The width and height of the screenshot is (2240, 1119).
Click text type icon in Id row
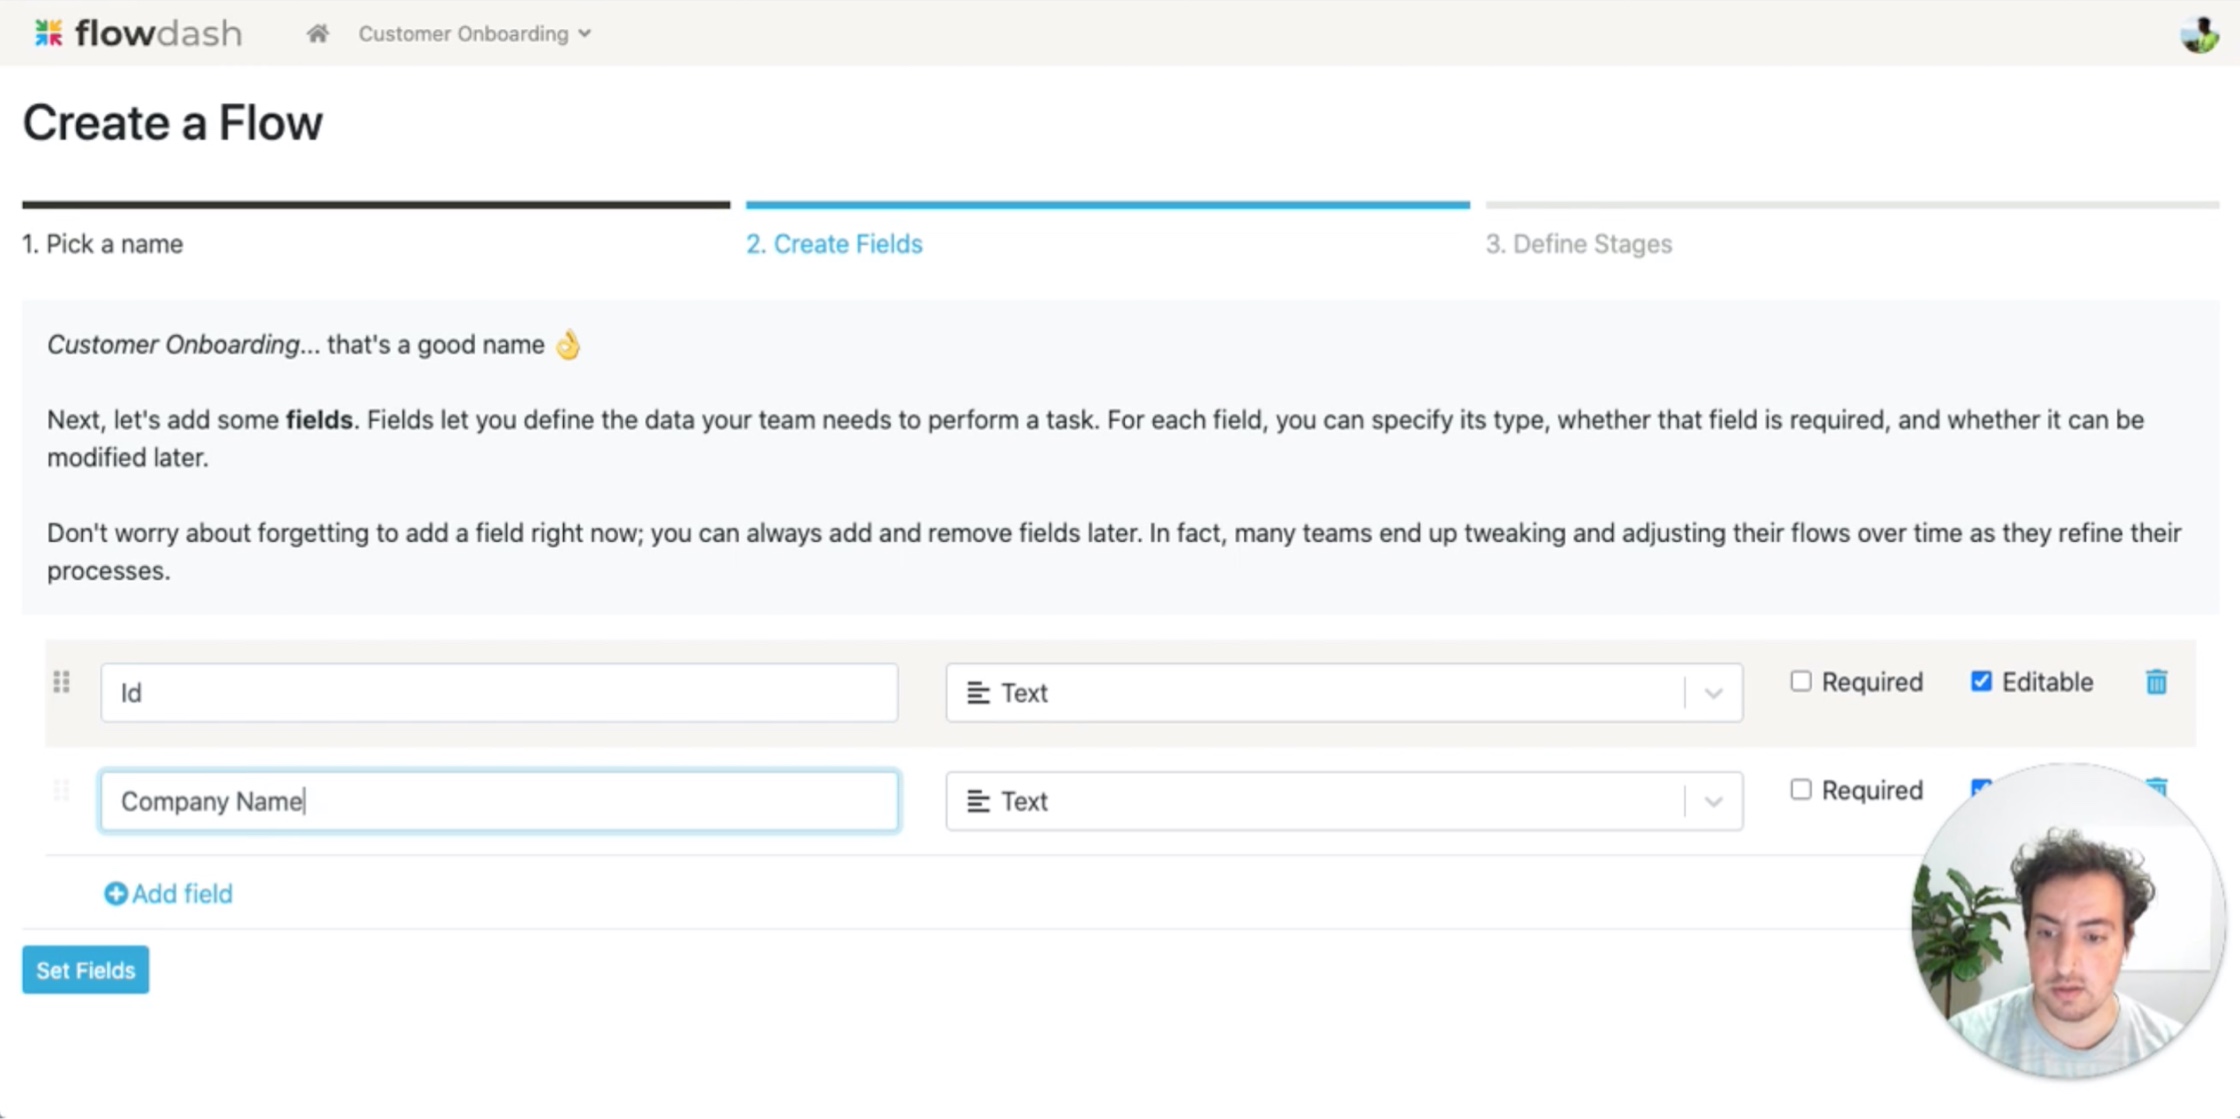[x=978, y=693]
